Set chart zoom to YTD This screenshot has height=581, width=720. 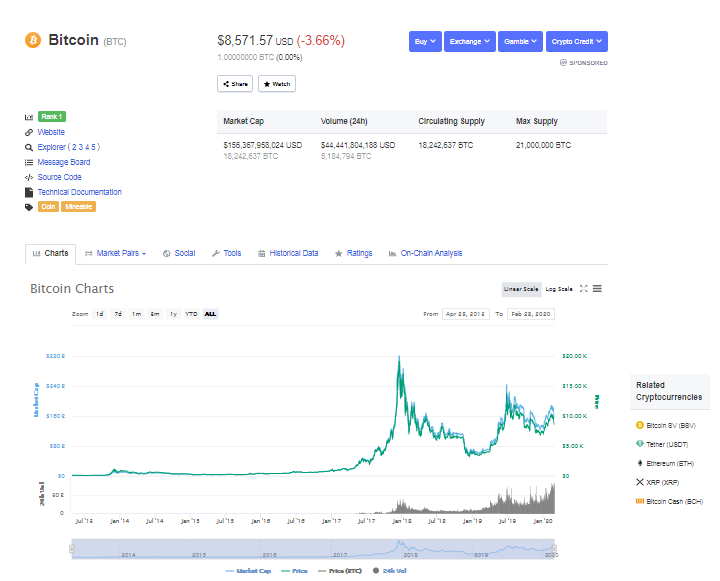(x=191, y=314)
